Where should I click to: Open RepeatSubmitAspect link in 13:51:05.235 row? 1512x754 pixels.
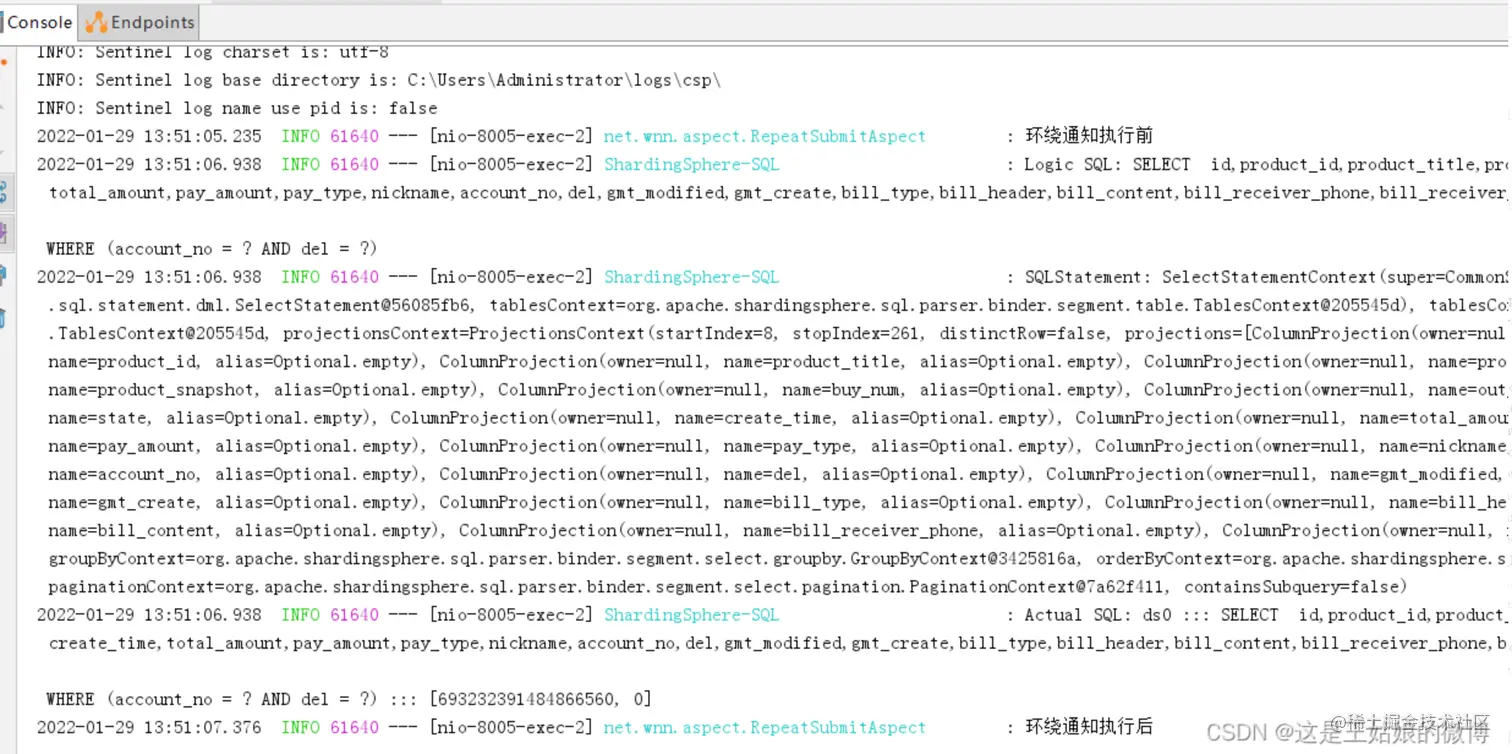(x=765, y=136)
